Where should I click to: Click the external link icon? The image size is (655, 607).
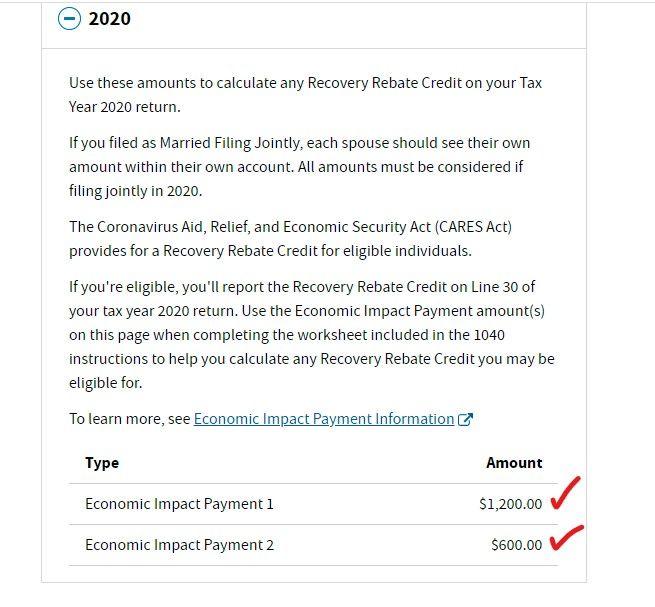(x=465, y=419)
